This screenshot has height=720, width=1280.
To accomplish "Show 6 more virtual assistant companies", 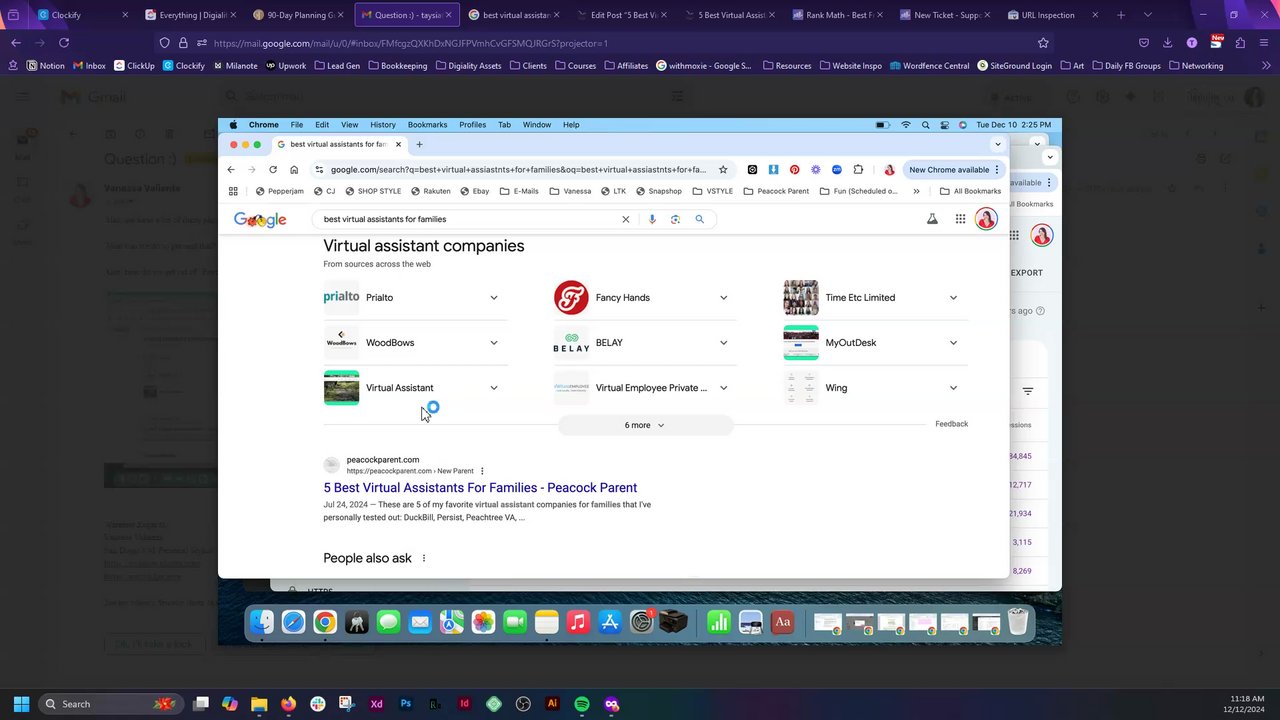I will pyautogui.click(x=645, y=425).
